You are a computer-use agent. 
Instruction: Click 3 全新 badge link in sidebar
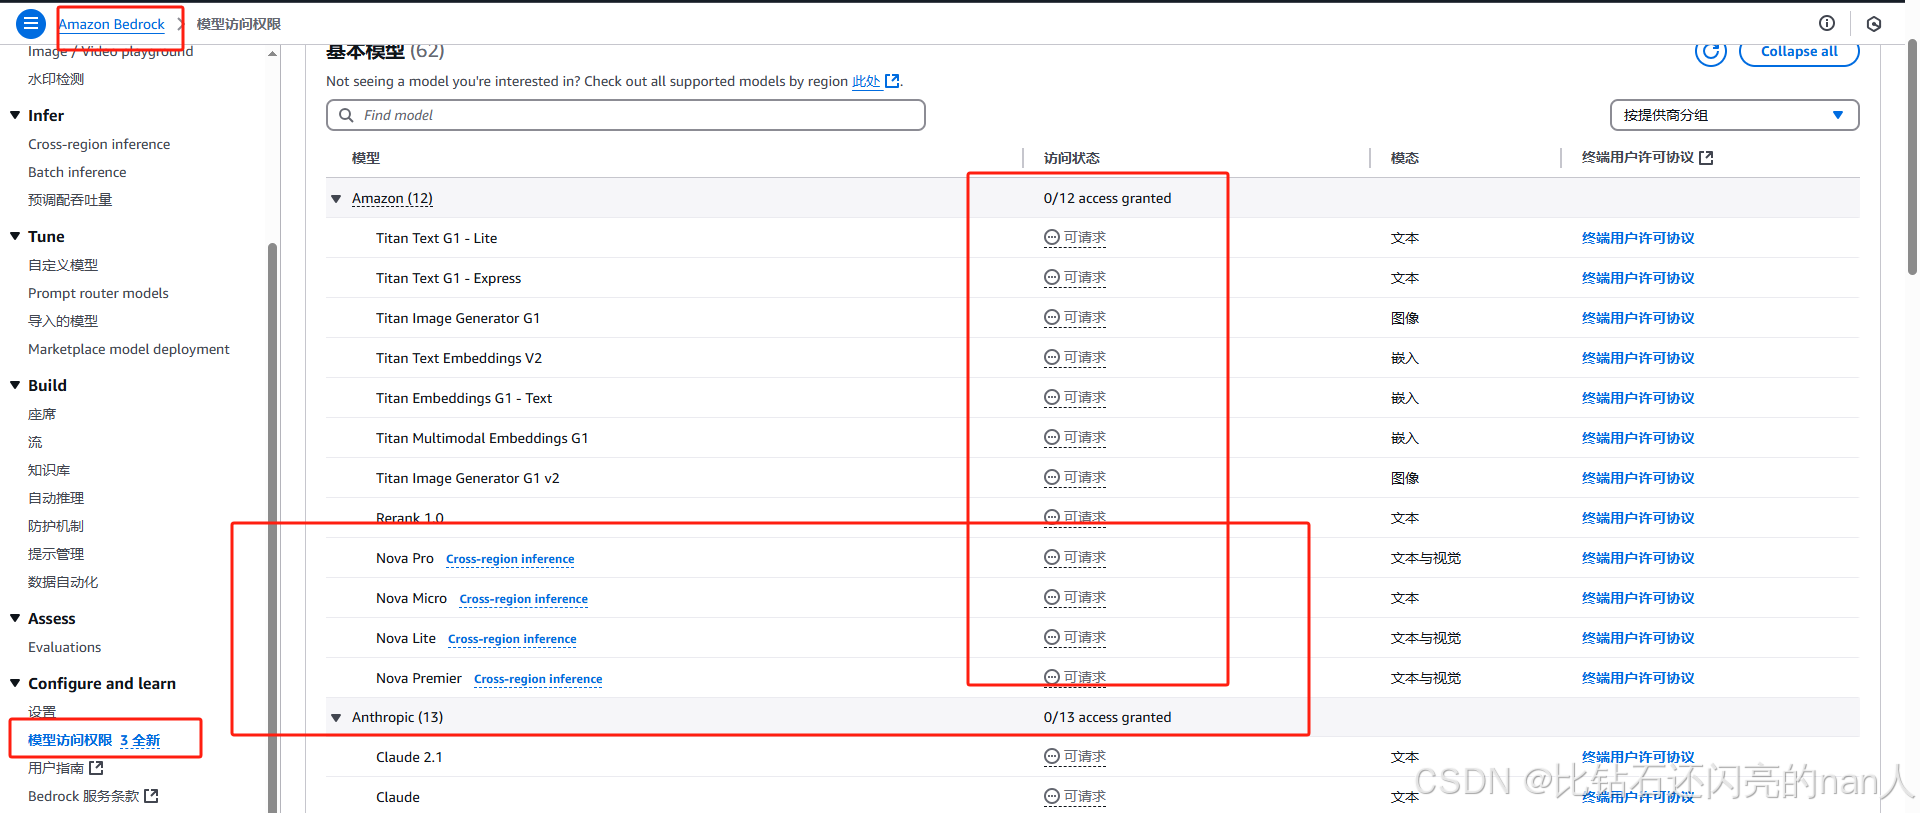point(140,740)
